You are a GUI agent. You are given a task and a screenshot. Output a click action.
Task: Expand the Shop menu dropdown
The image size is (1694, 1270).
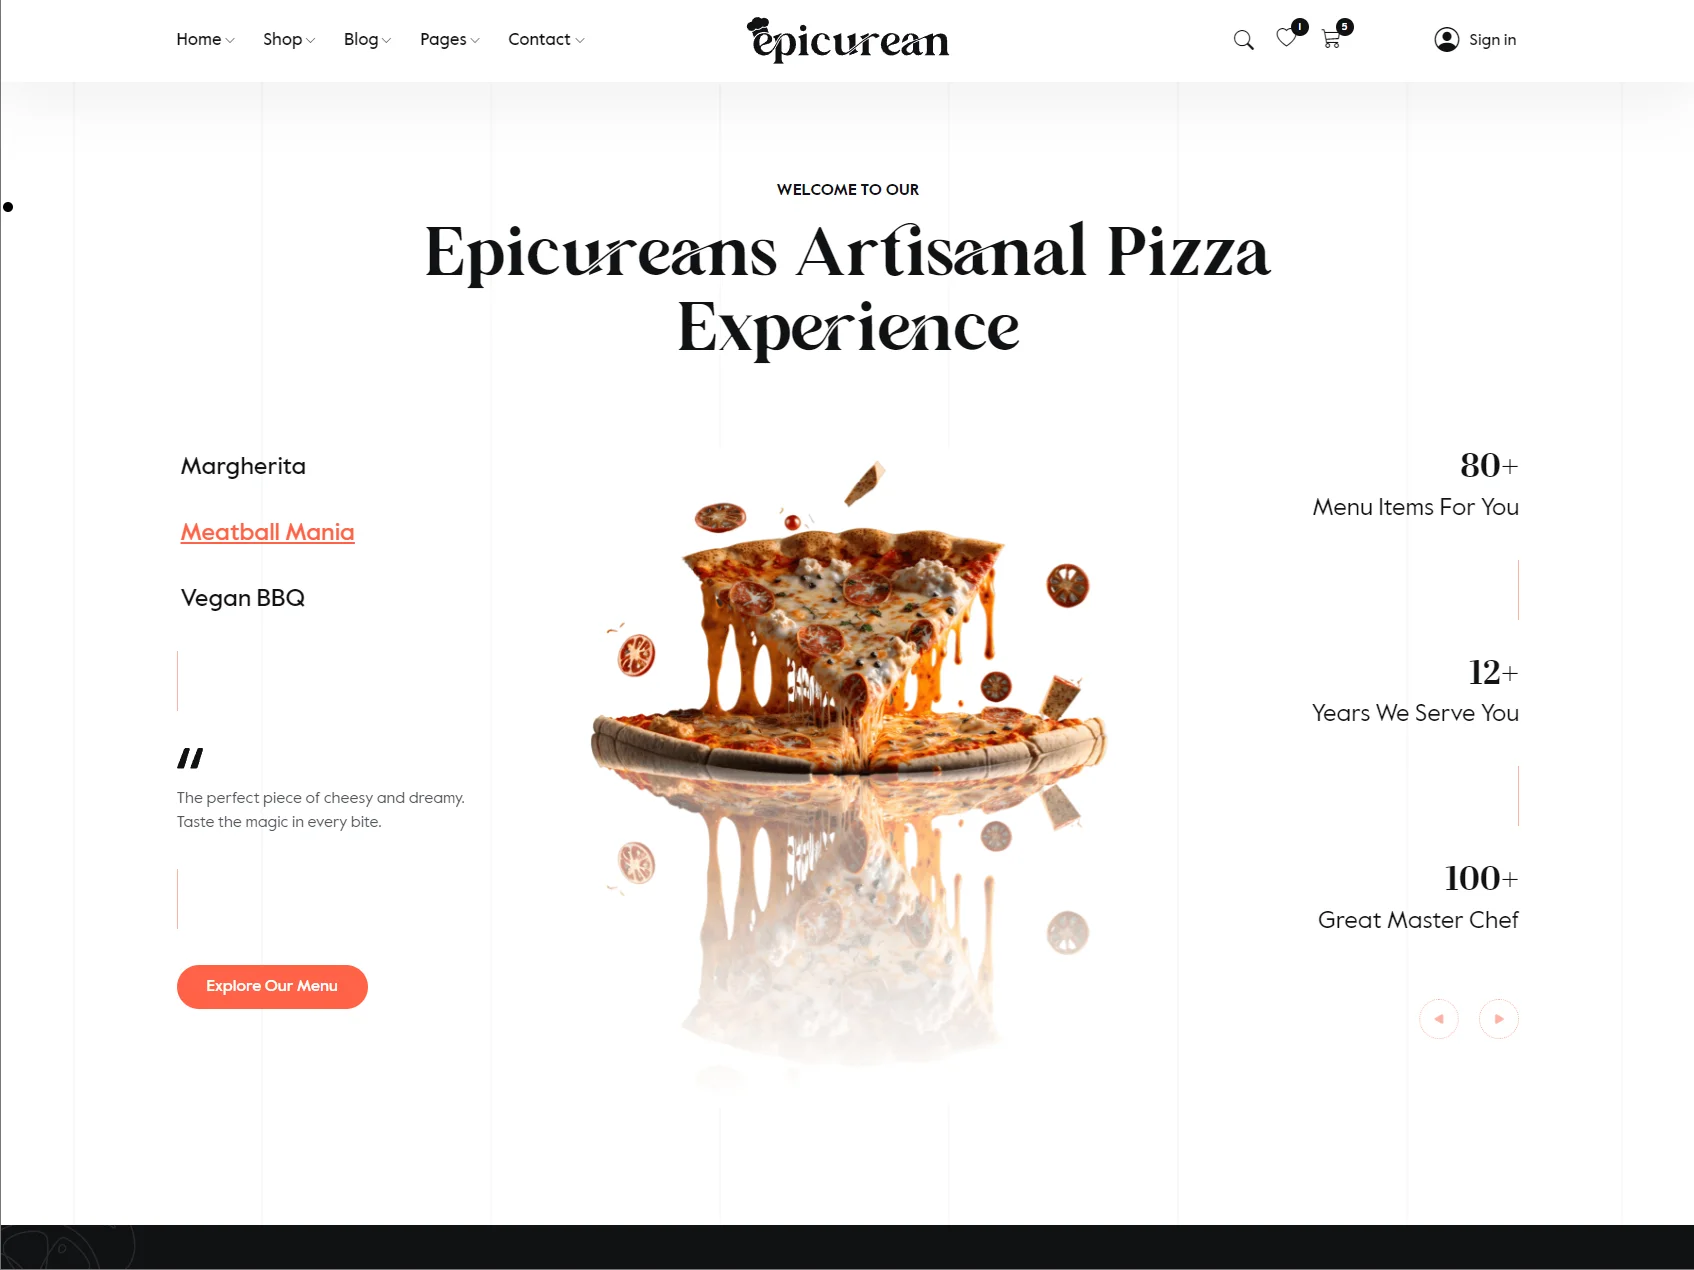[x=289, y=39]
